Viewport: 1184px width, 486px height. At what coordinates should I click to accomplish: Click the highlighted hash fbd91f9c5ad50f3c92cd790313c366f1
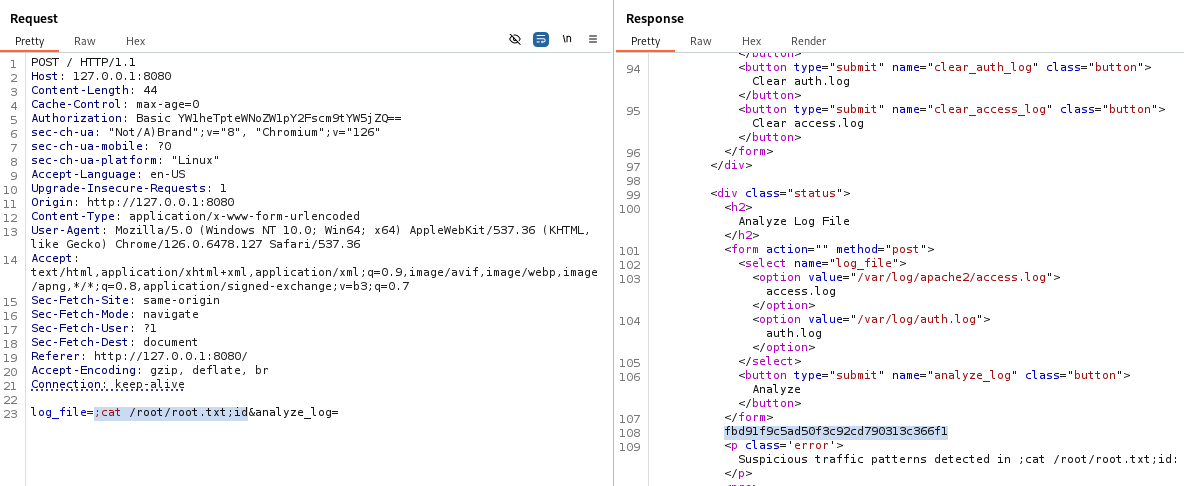[836, 432]
